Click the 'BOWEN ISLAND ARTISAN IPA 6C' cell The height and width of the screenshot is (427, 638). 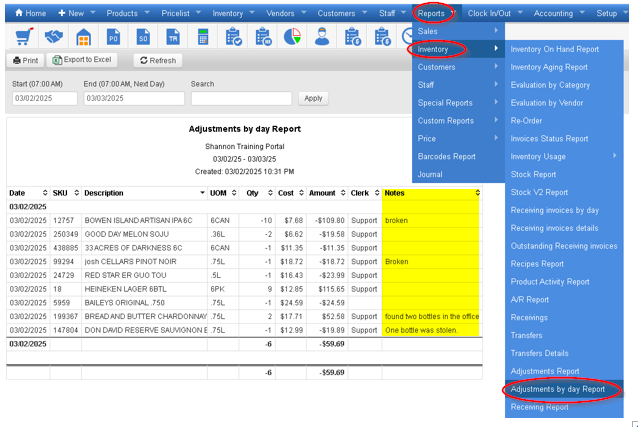(x=144, y=221)
